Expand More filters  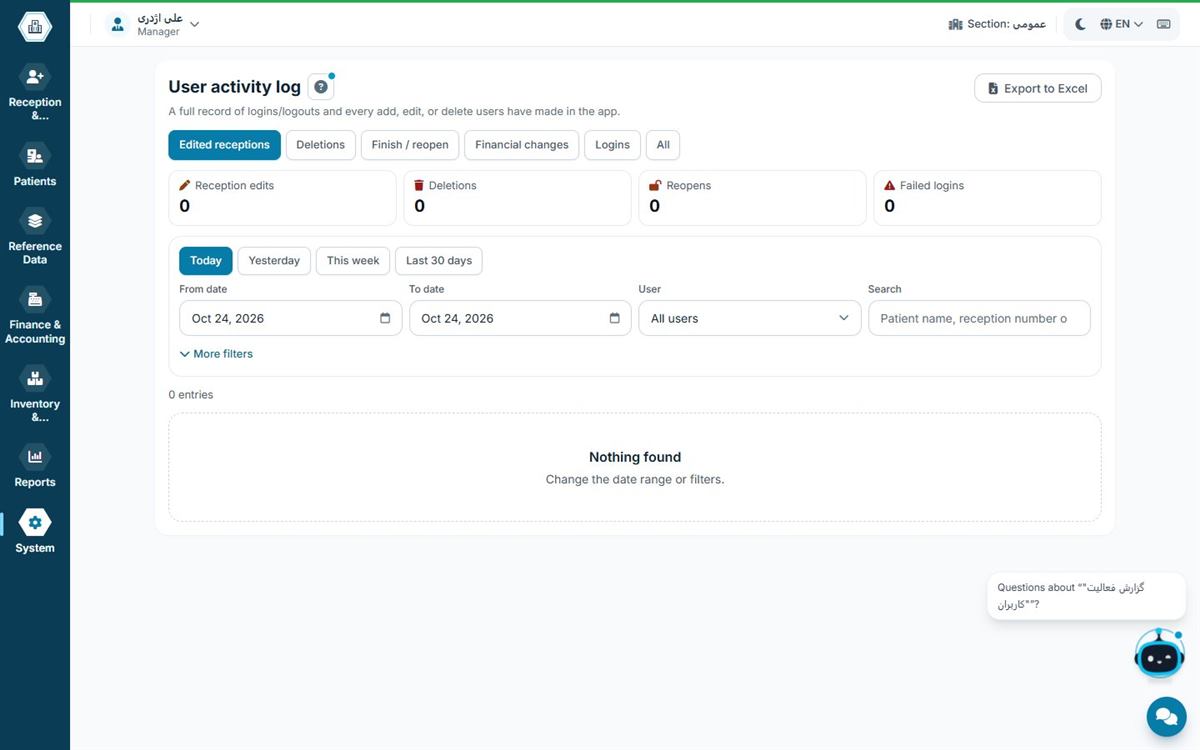216,354
